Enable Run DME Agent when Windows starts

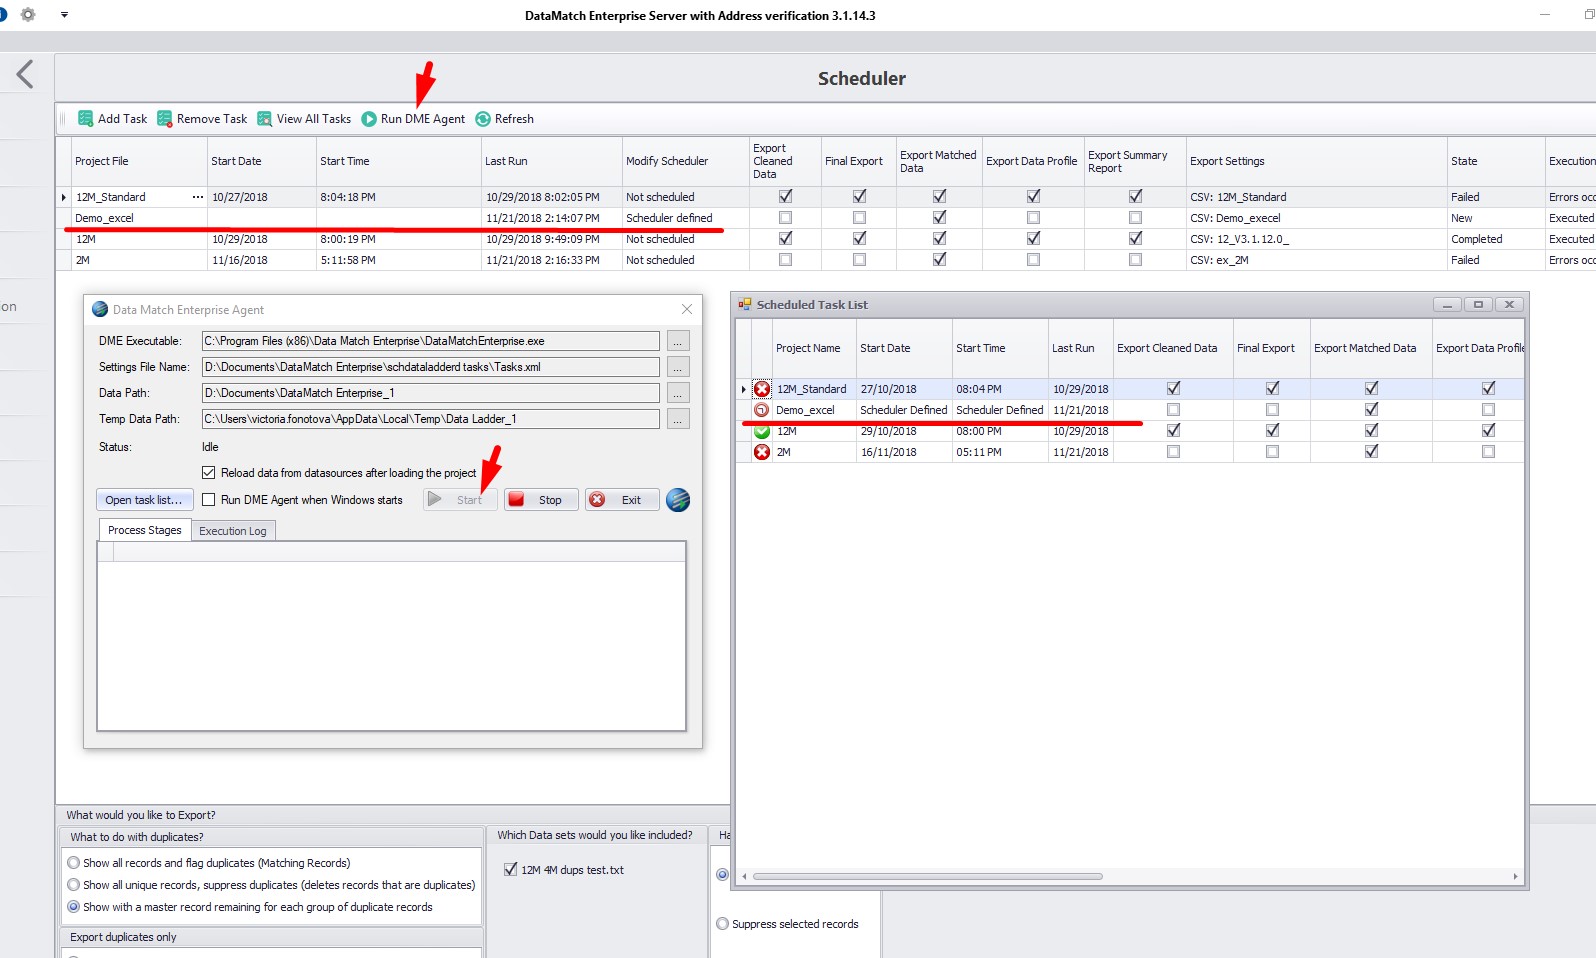[x=209, y=500]
